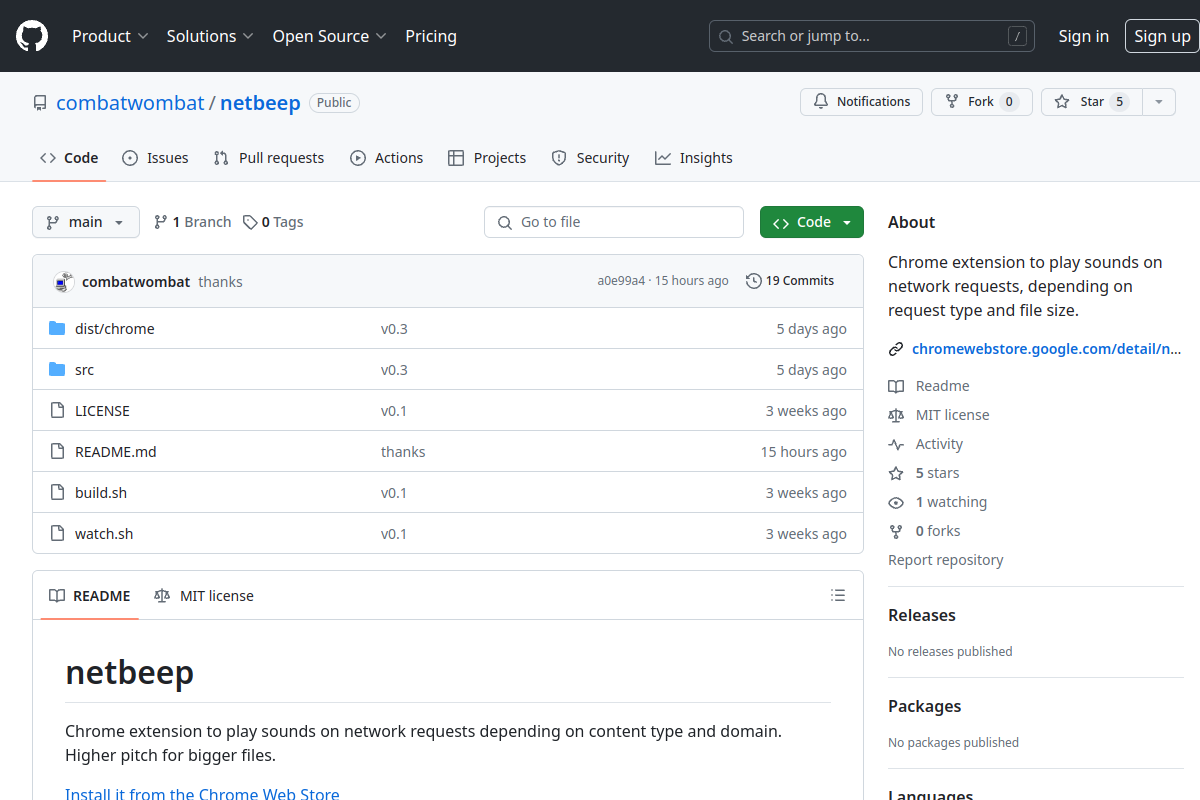This screenshot has width=1200, height=800.
Task: Click Report repository
Action: [946, 560]
